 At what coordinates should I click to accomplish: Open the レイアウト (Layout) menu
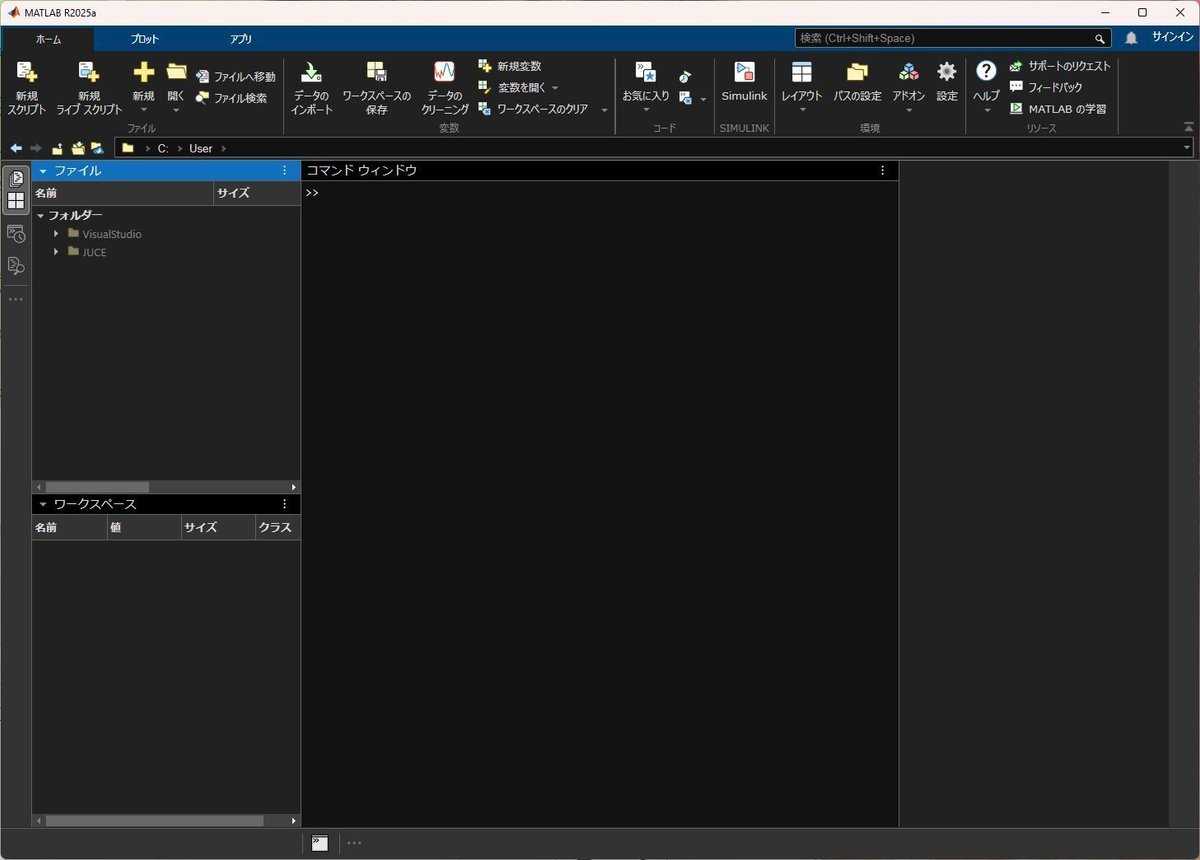pyautogui.click(x=802, y=84)
